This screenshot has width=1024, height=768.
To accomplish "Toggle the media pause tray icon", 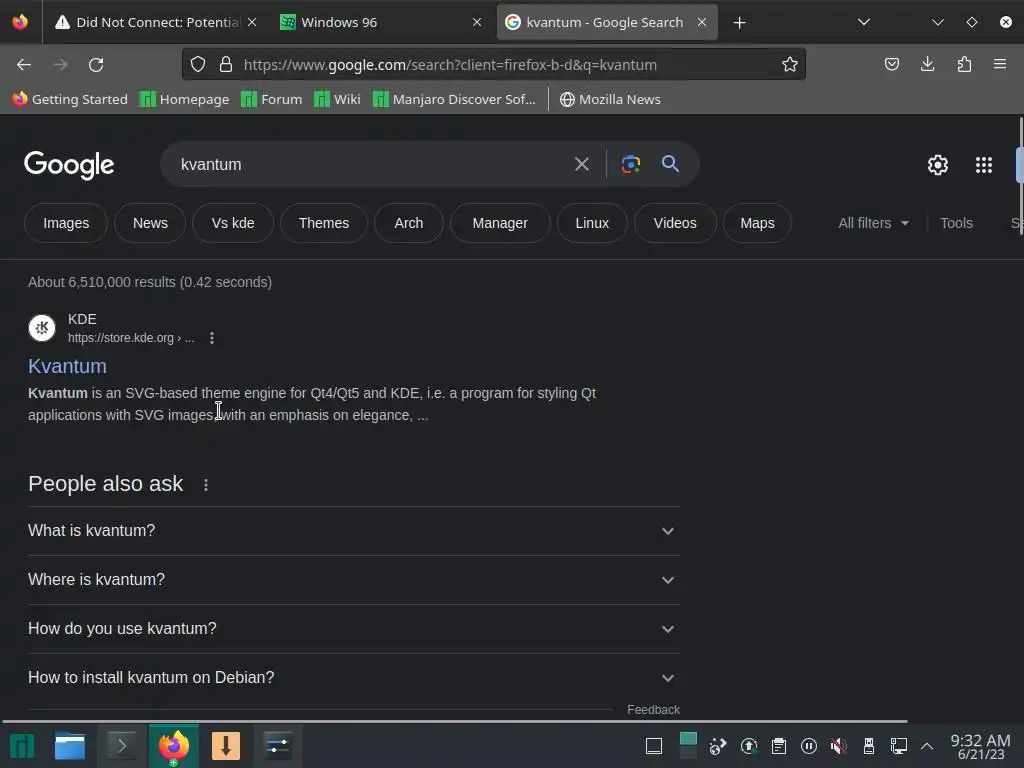I will coord(808,746).
